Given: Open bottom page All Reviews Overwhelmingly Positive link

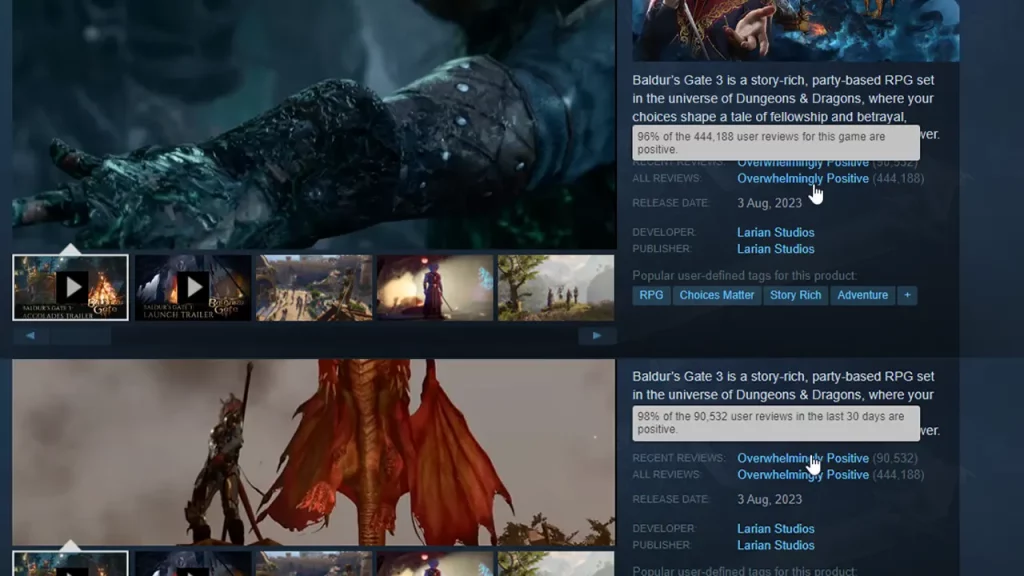Looking at the screenshot, I should [803, 475].
